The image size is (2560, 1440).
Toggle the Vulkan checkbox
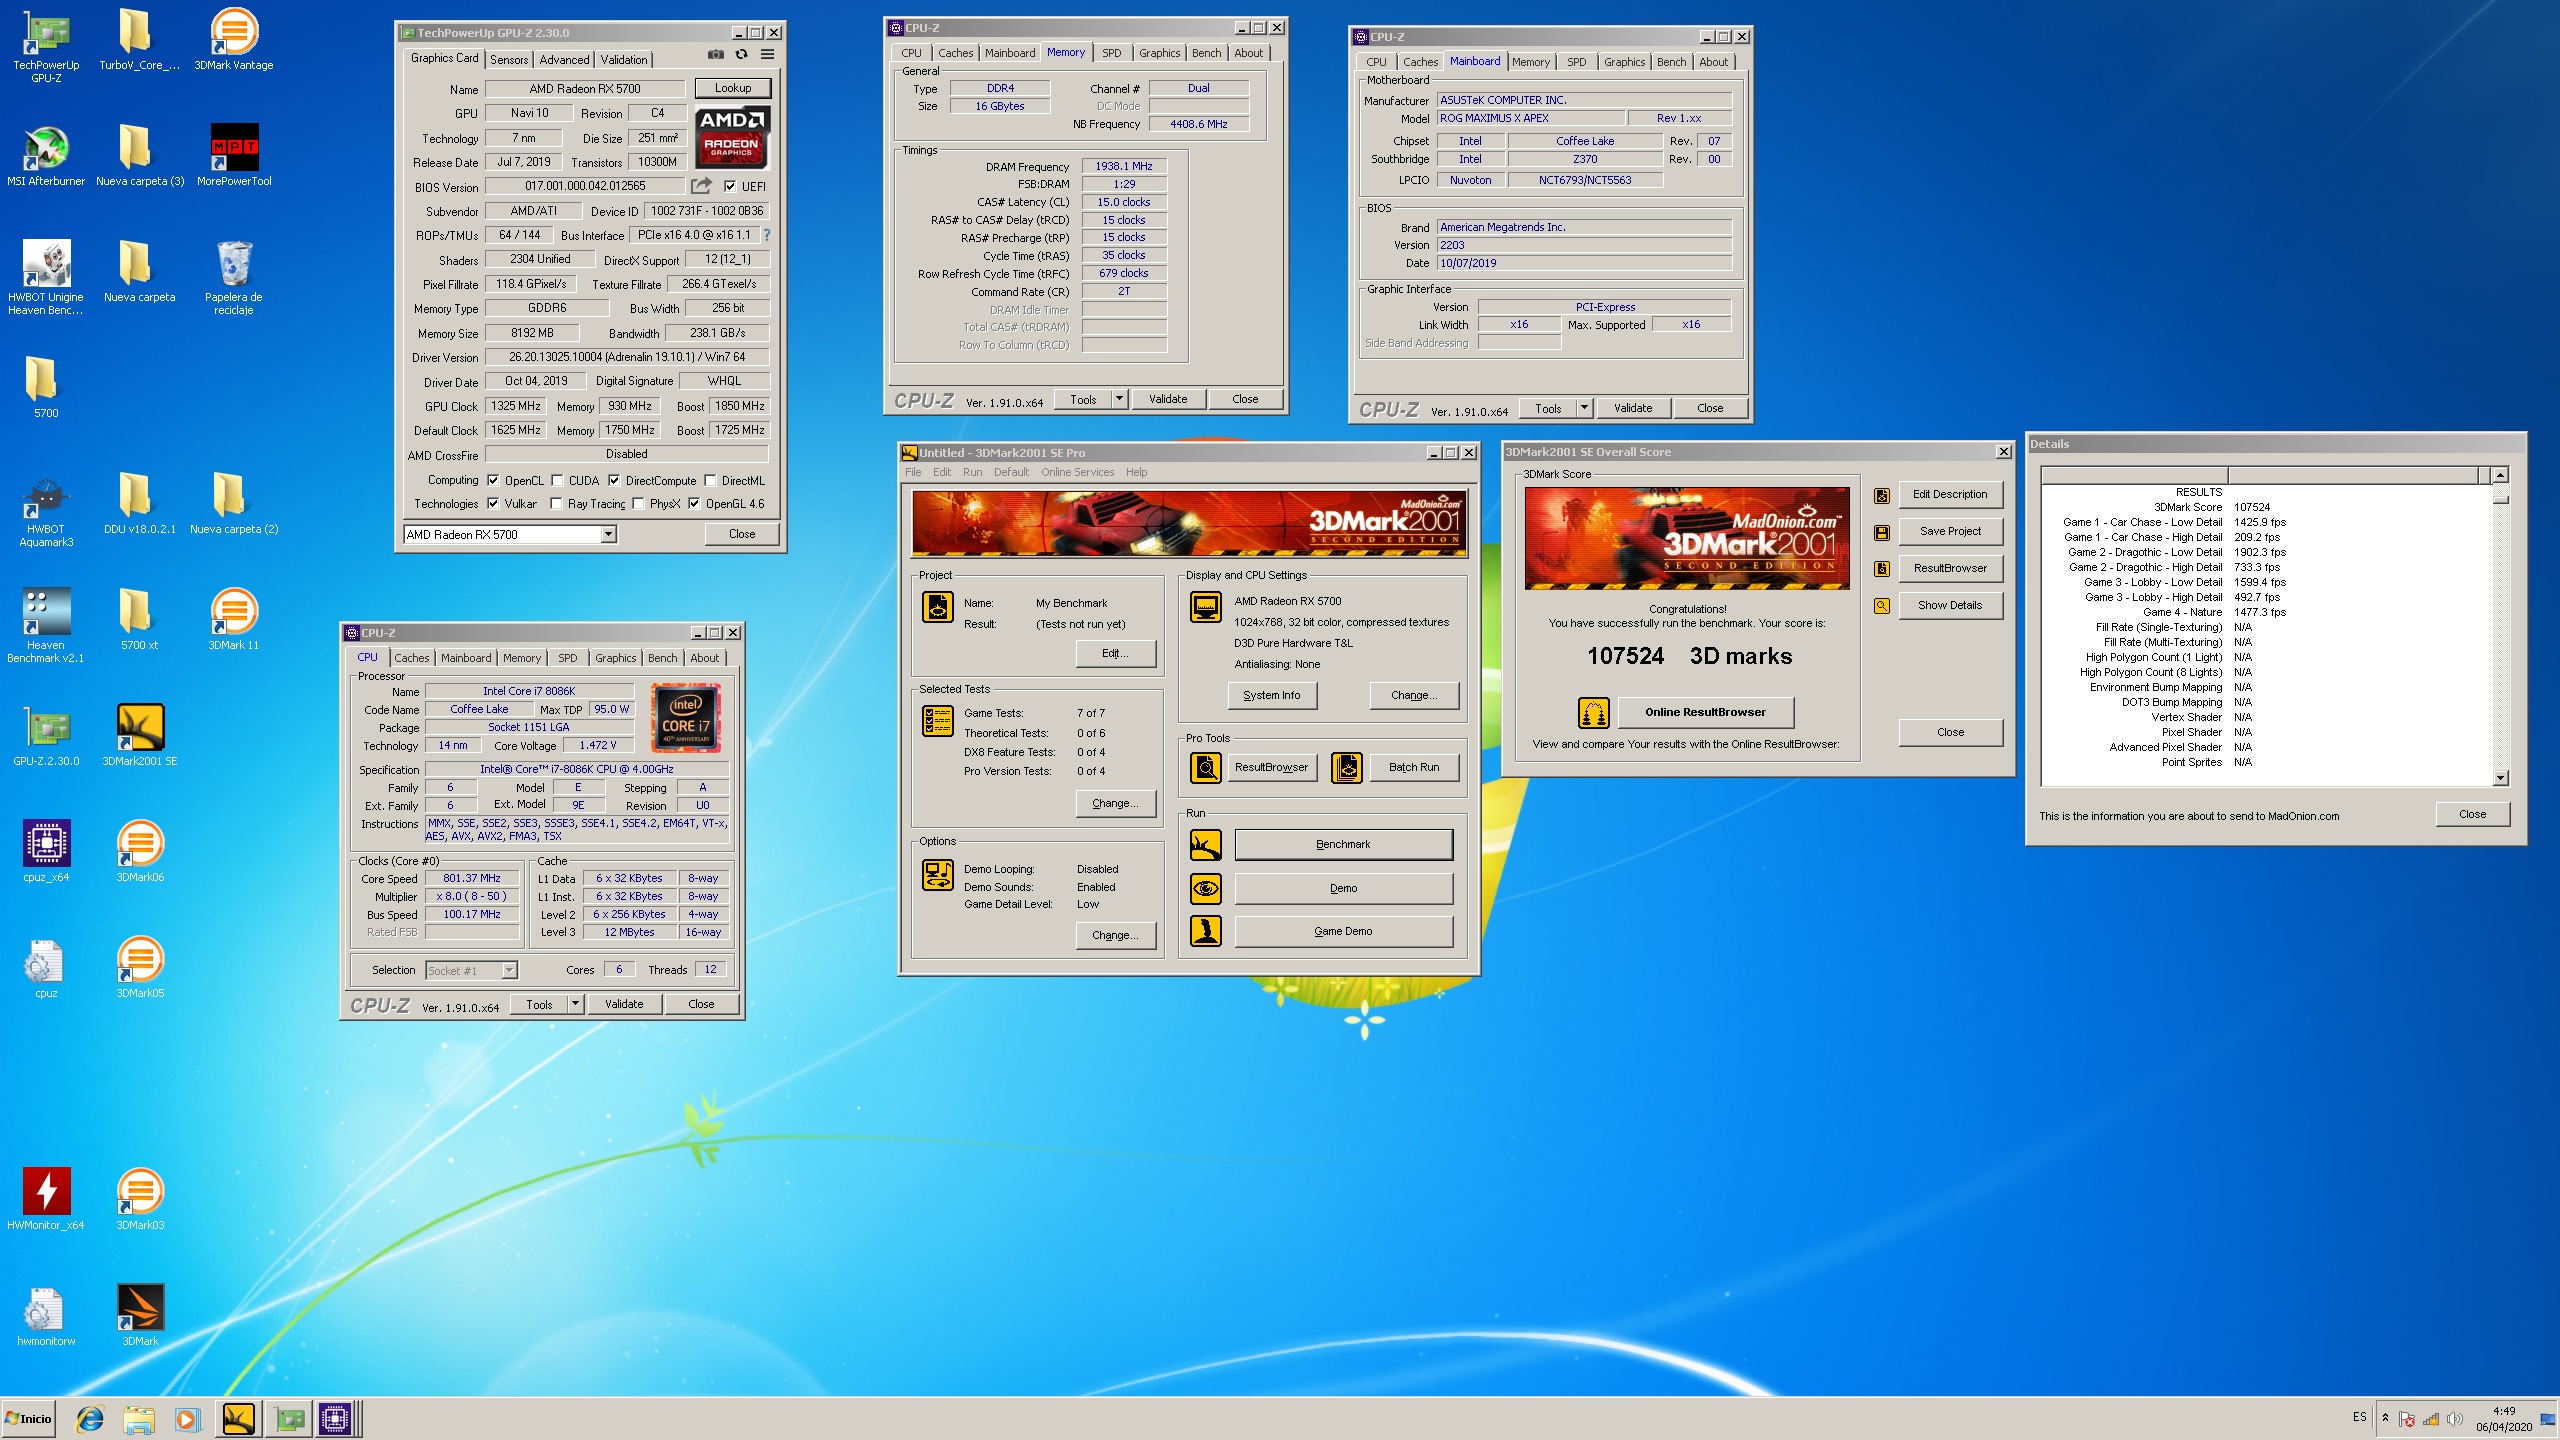click(x=493, y=503)
